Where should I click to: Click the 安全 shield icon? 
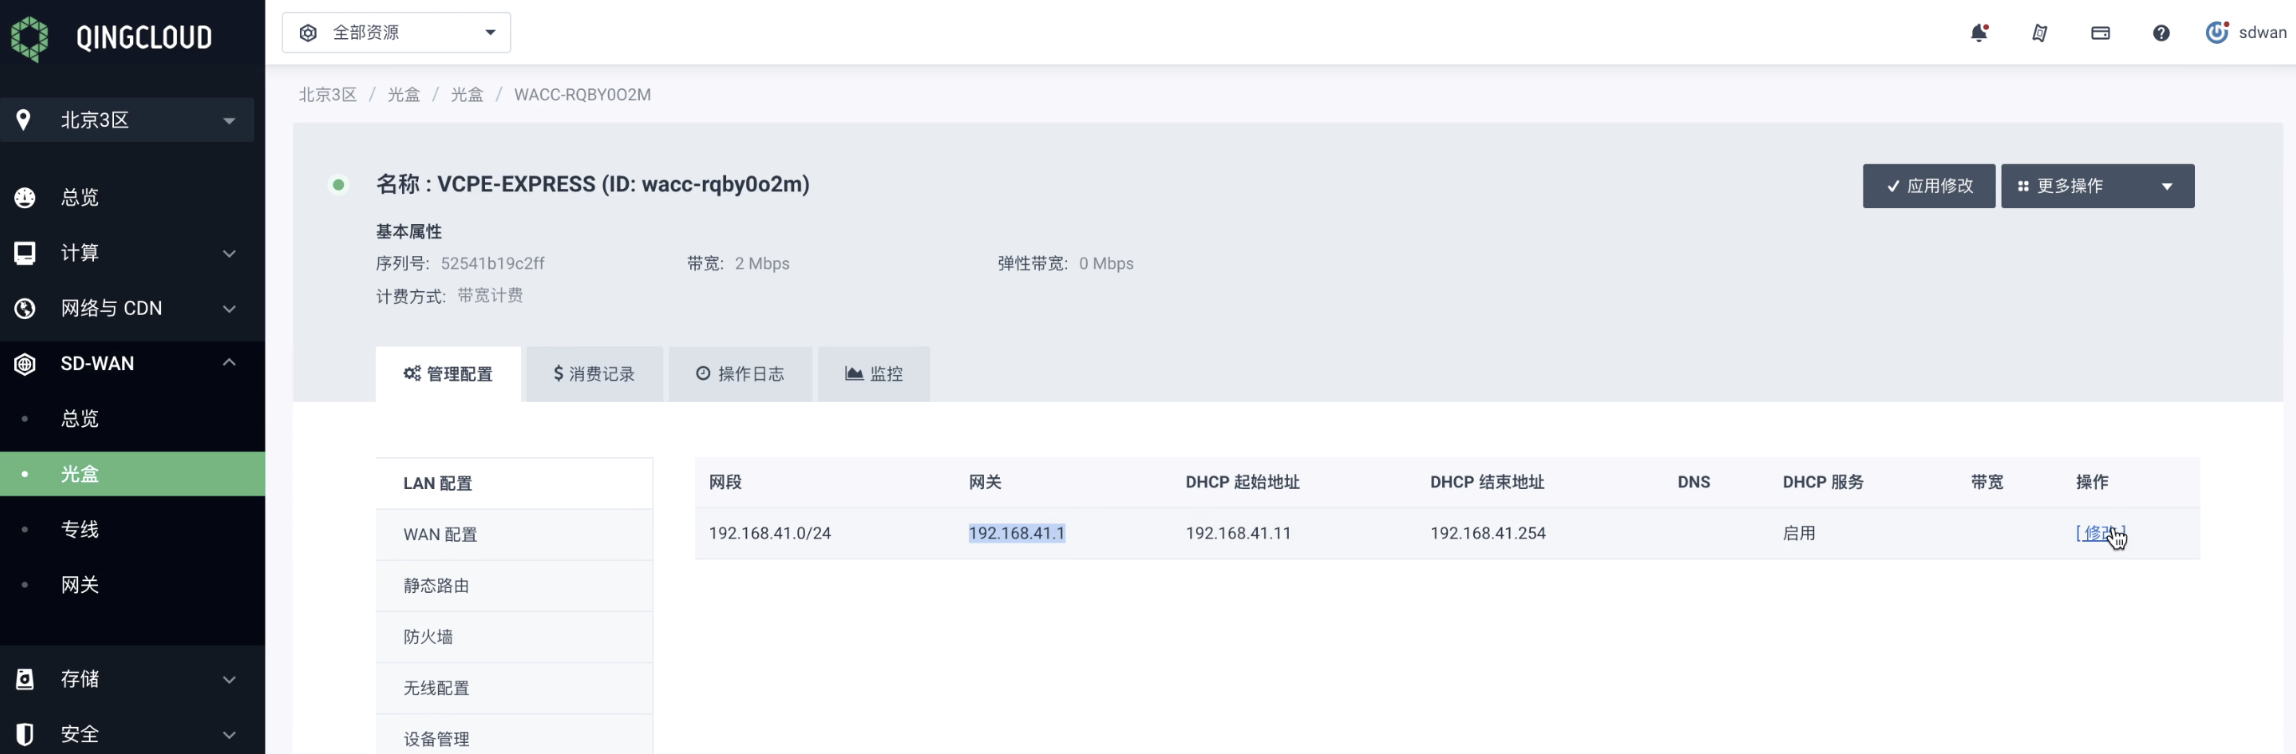tap(25, 734)
